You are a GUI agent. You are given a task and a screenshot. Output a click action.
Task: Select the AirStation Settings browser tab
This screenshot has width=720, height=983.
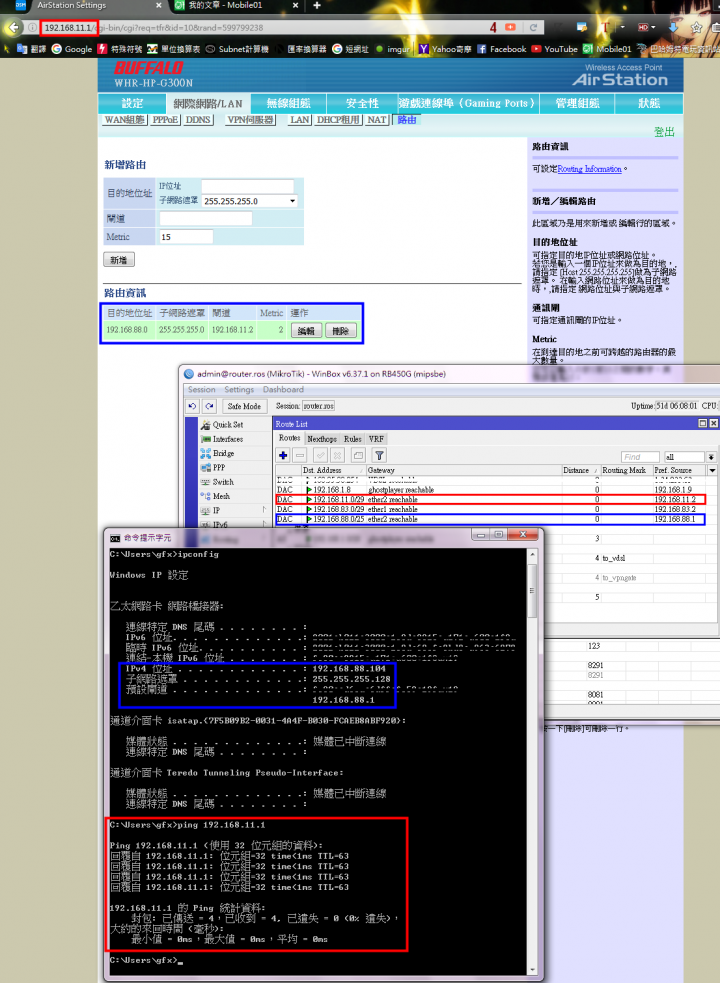pyautogui.click(x=82, y=6)
